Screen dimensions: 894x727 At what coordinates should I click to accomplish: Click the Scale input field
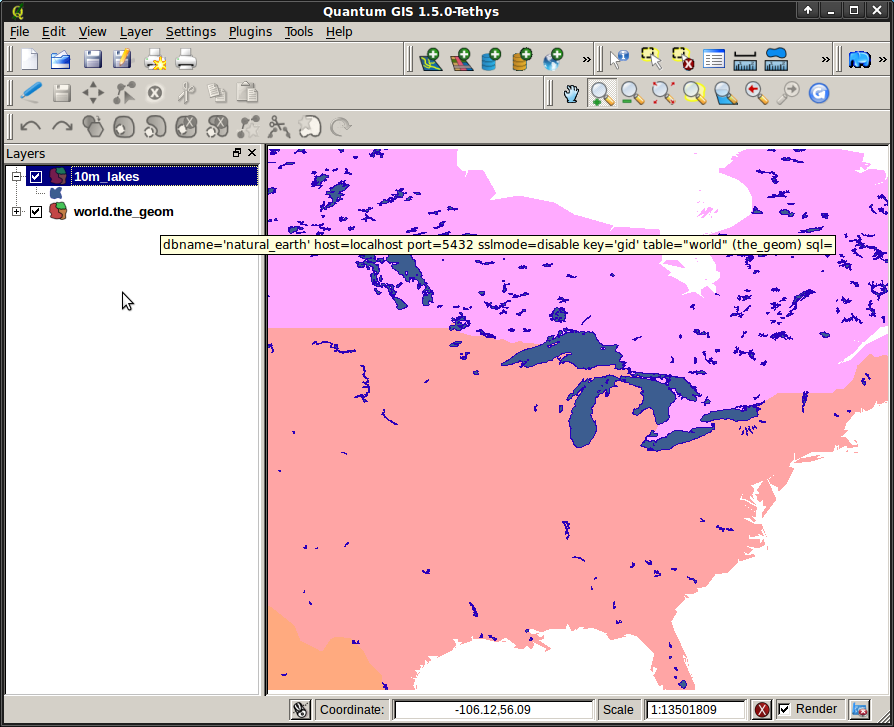pyautogui.click(x=695, y=710)
